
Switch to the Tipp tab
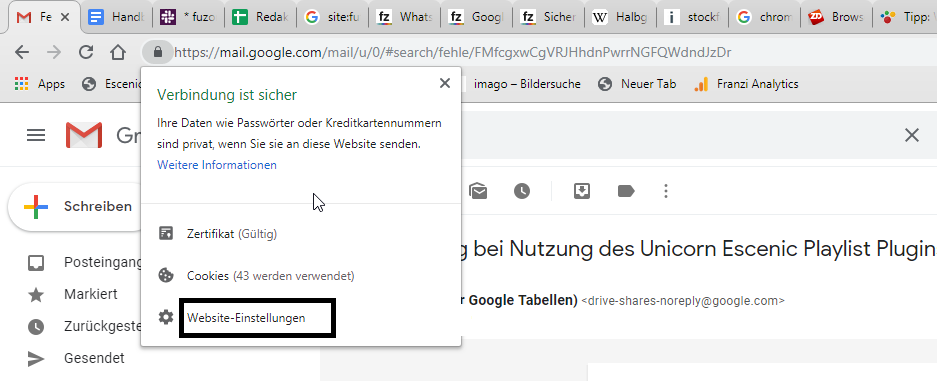click(x=905, y=17)
